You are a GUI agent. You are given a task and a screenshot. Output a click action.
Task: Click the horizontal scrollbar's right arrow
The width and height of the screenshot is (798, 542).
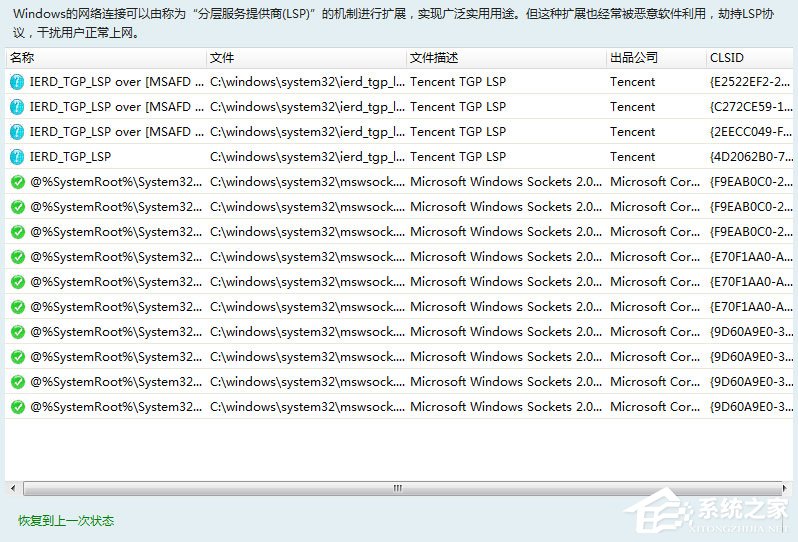point(785,488)
